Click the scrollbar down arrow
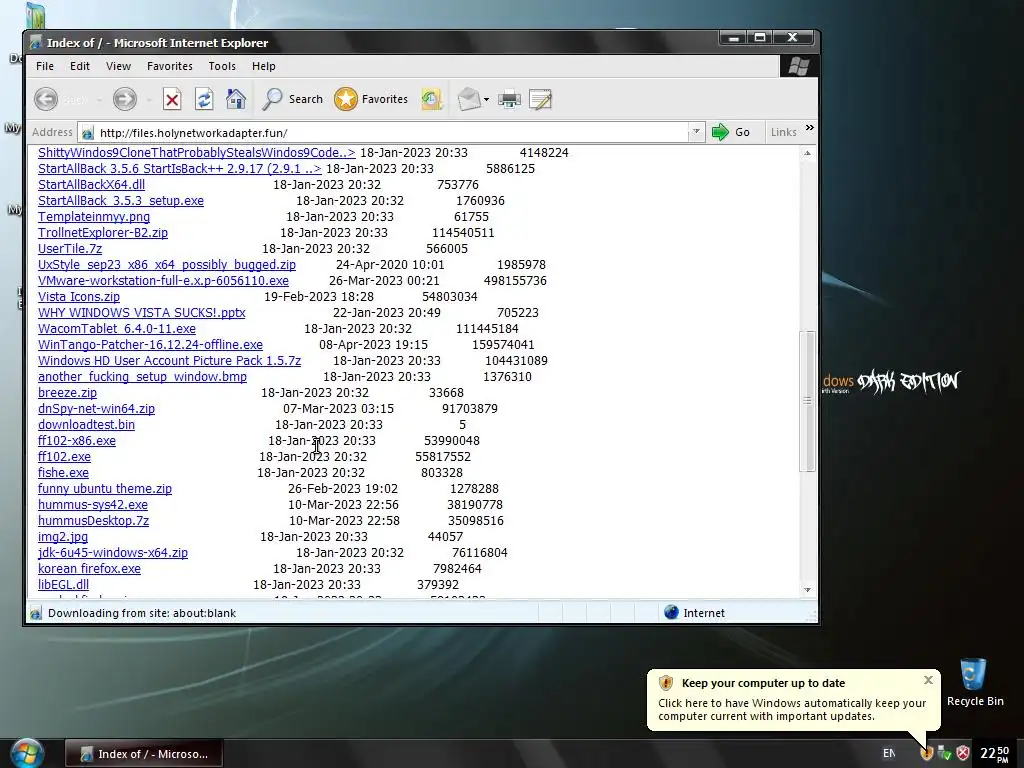 click(808, 590)
